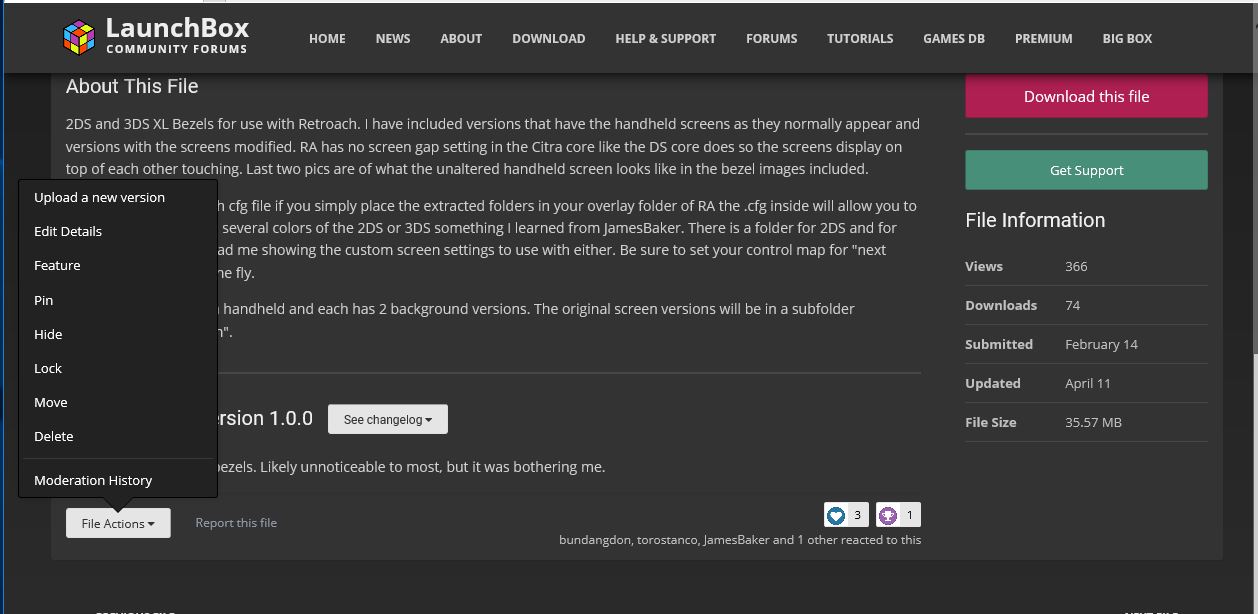
Task: Open DOWNLOAD navigation link
Action: point(549,38)
